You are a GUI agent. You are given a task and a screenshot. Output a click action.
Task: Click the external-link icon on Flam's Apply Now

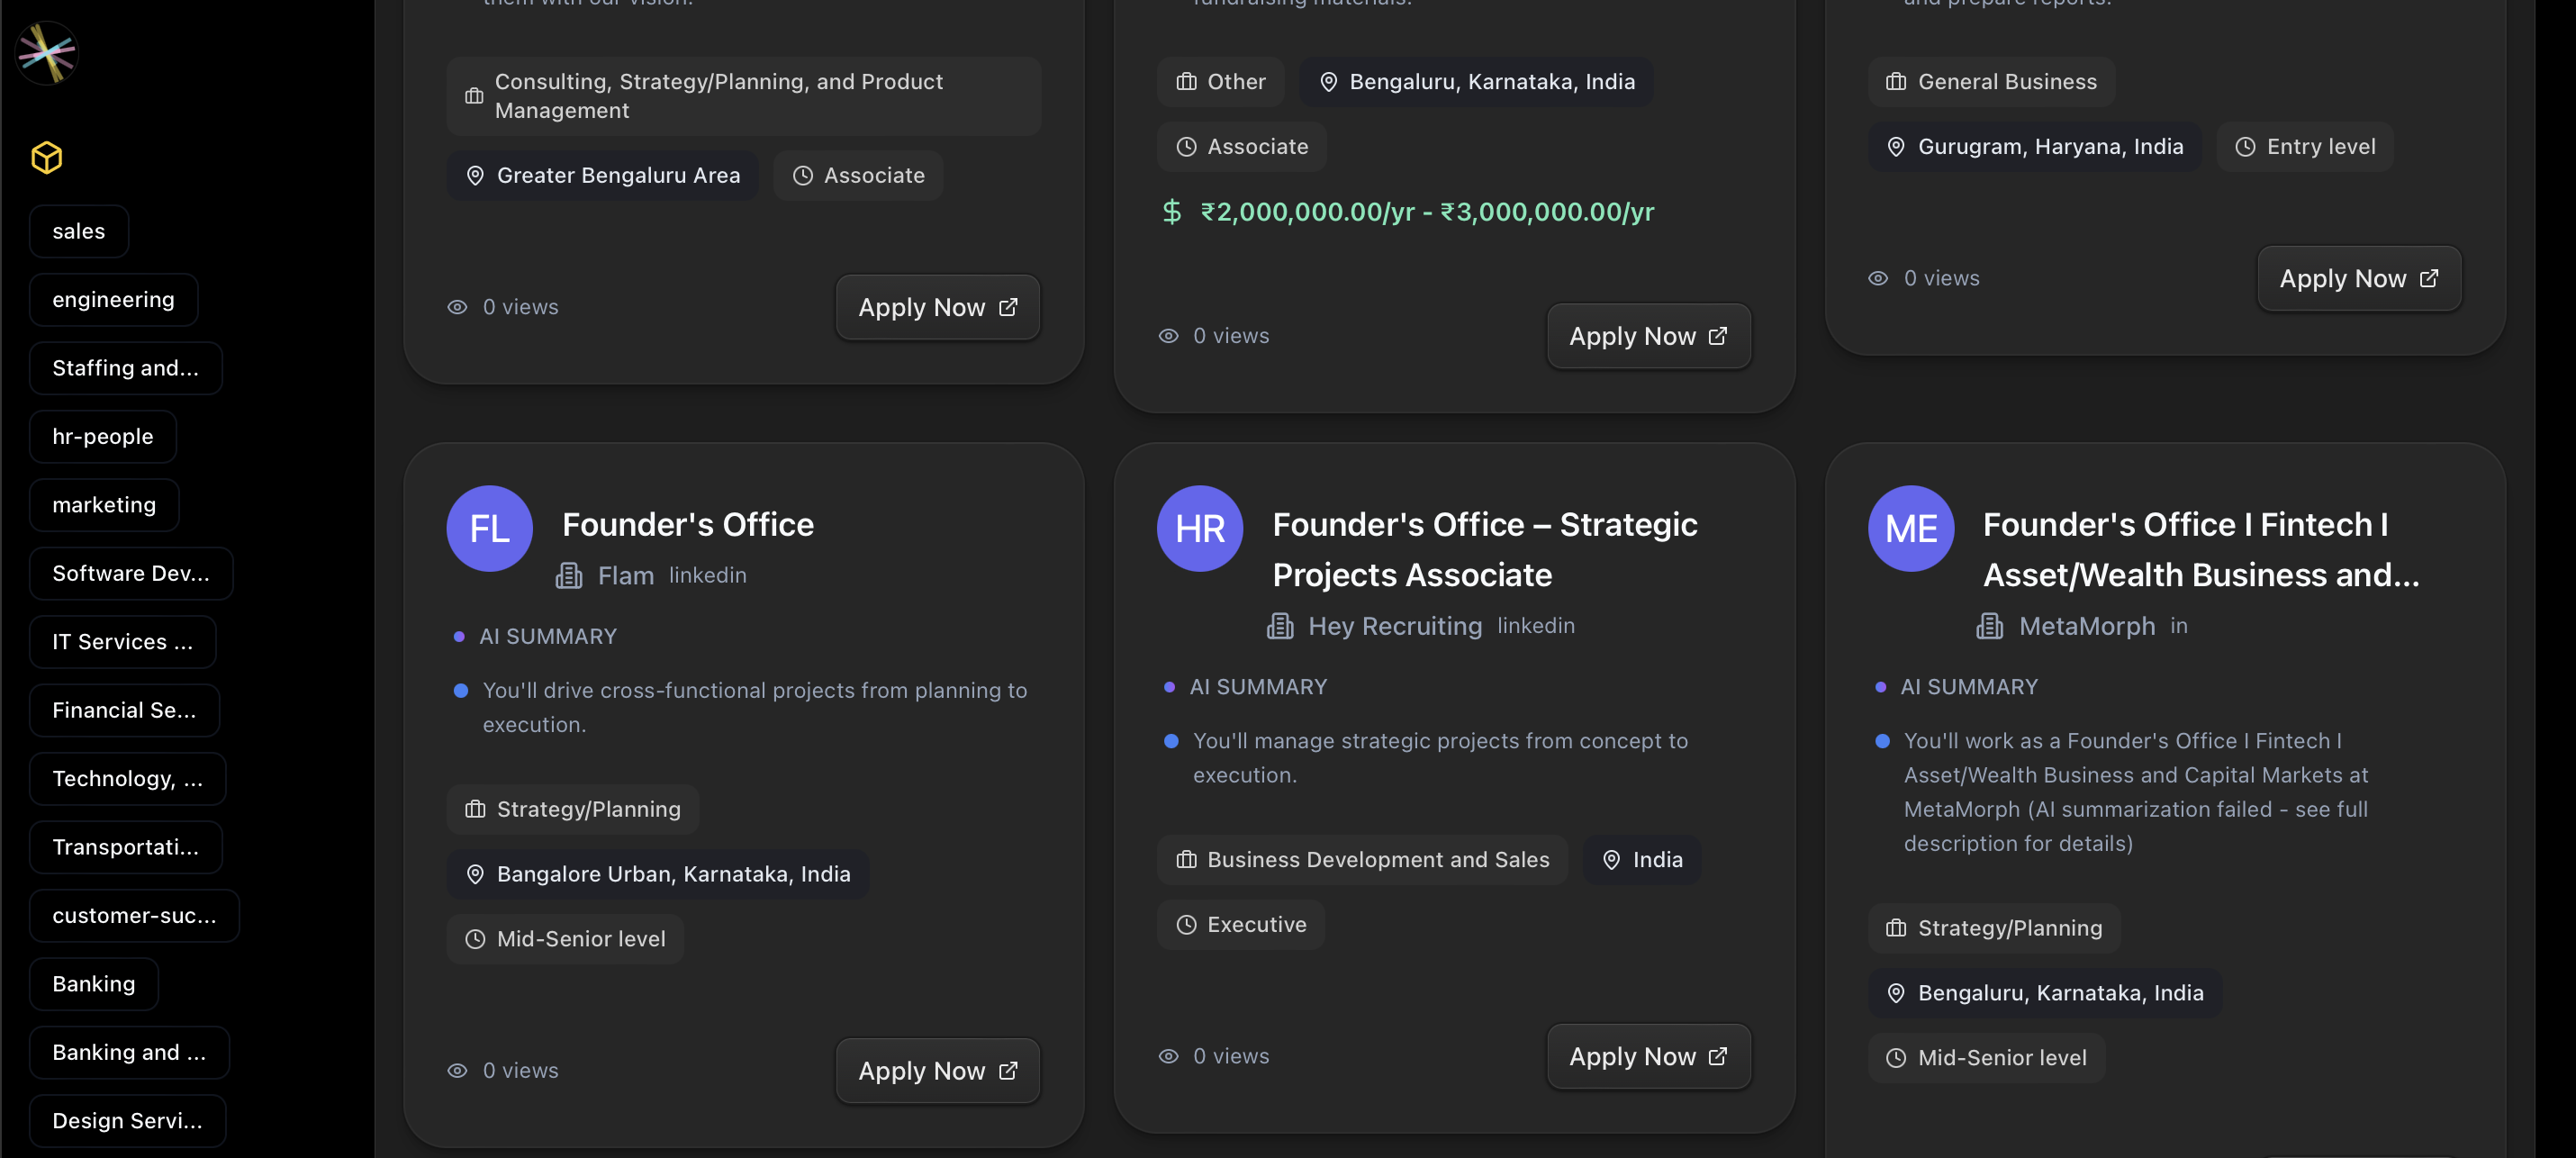pos(1008,1071)
